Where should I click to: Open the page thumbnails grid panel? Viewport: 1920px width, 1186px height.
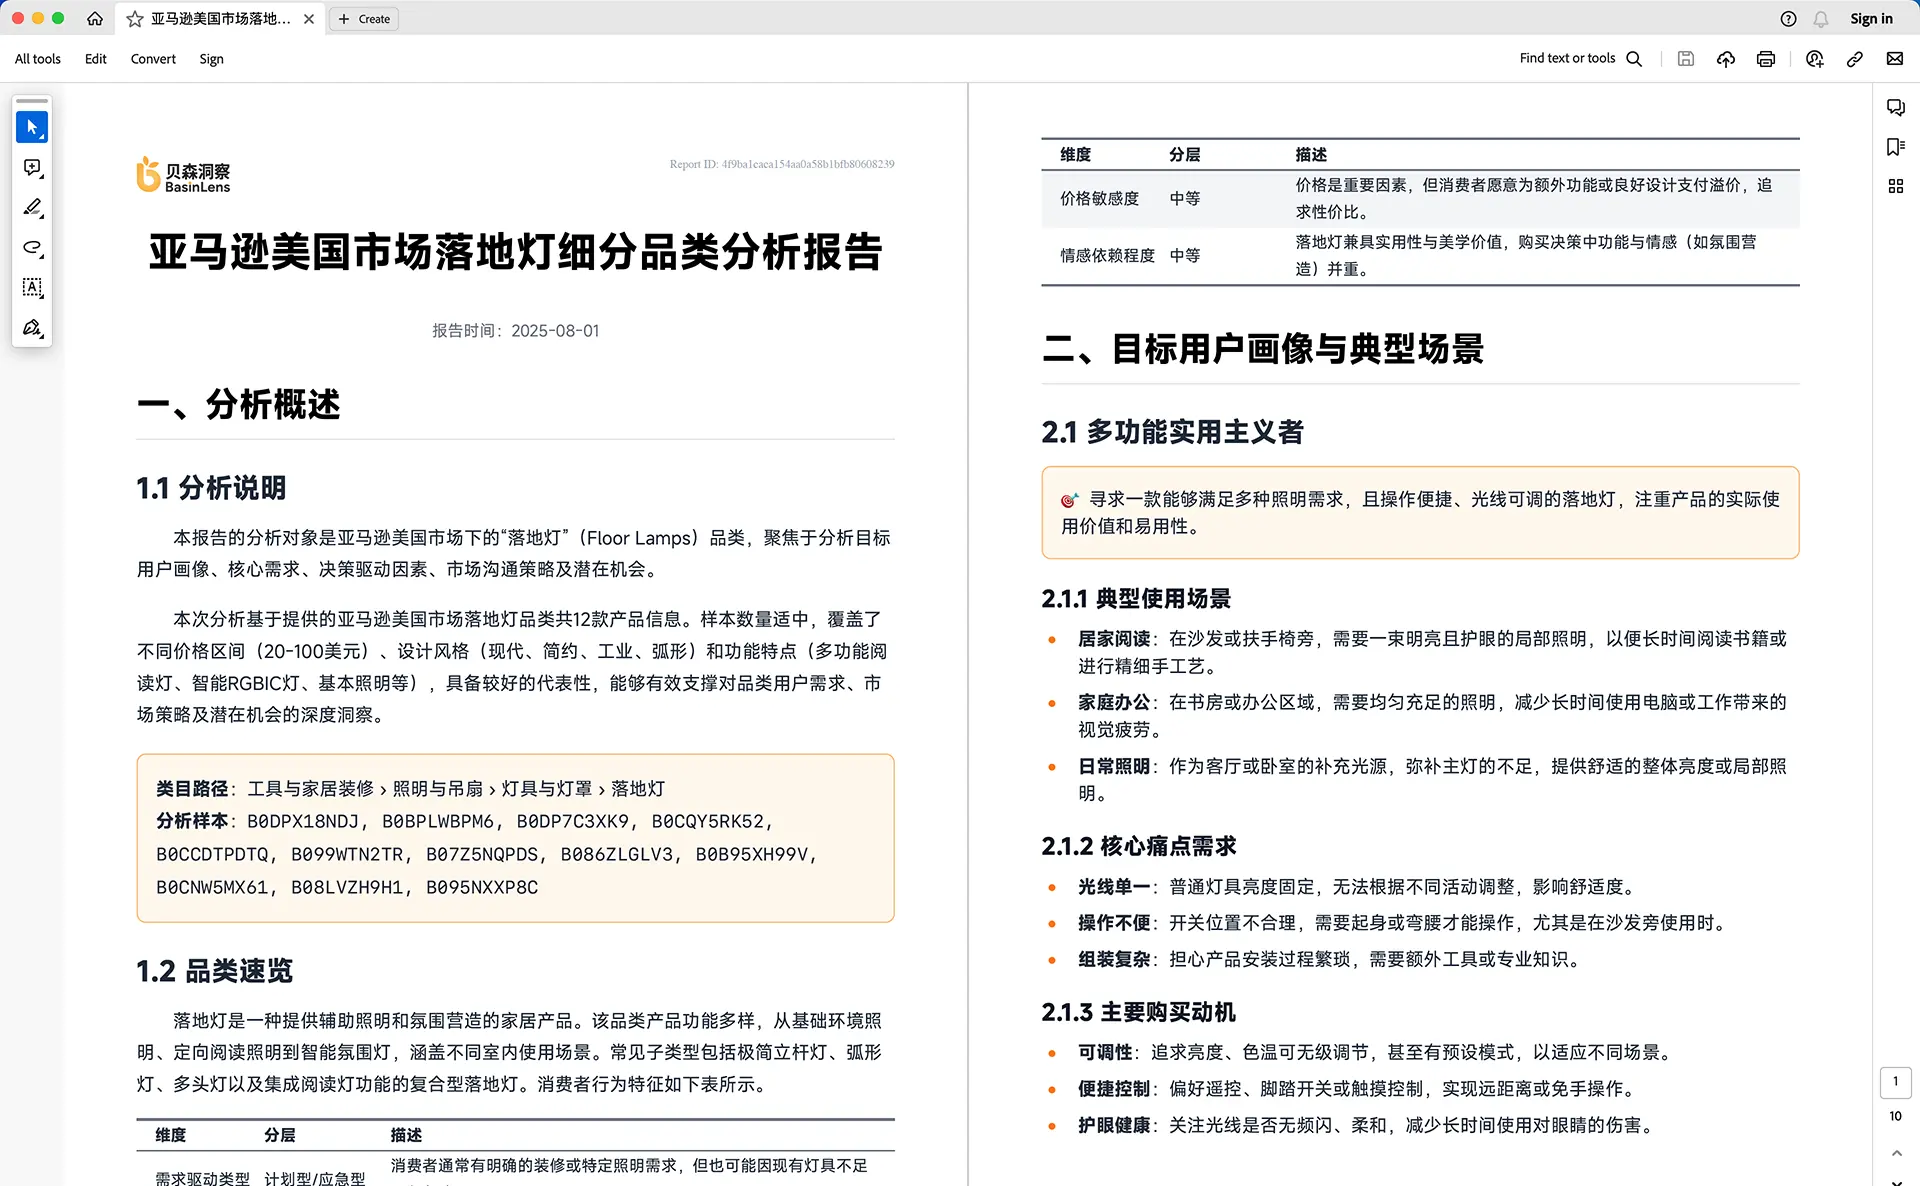pos(1895,186)
